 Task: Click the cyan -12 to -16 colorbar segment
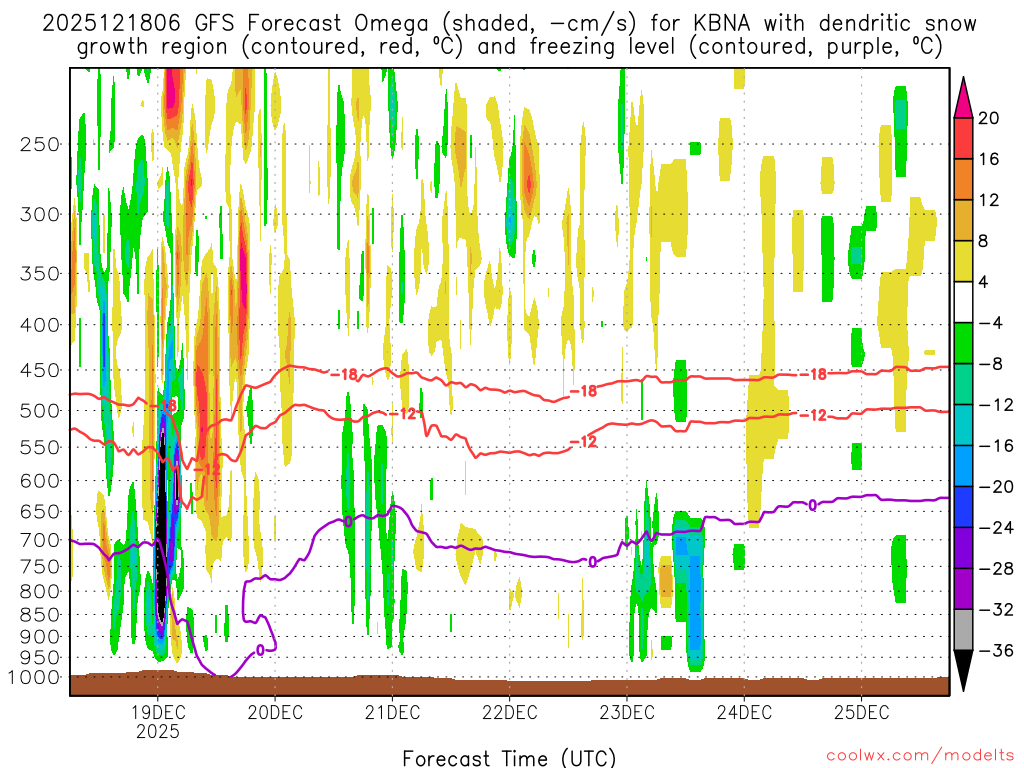(x=963, y=425)
